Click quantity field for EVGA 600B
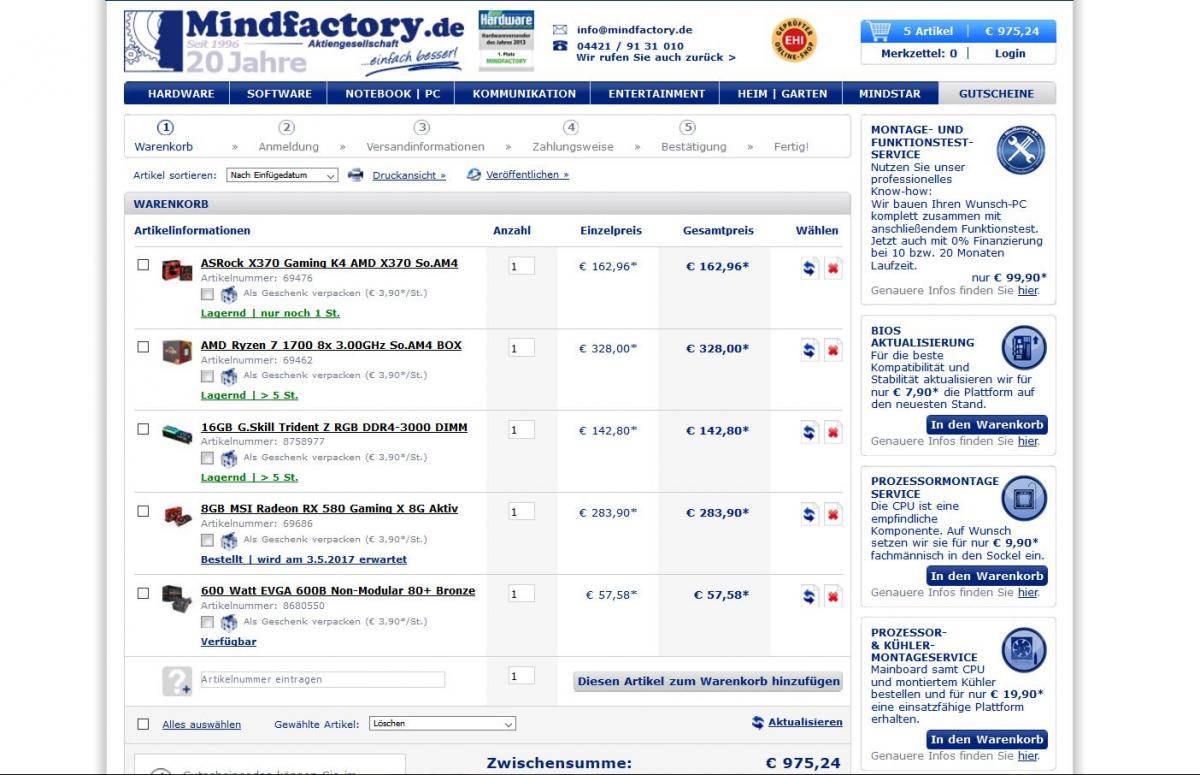 (x=521, y=594)
